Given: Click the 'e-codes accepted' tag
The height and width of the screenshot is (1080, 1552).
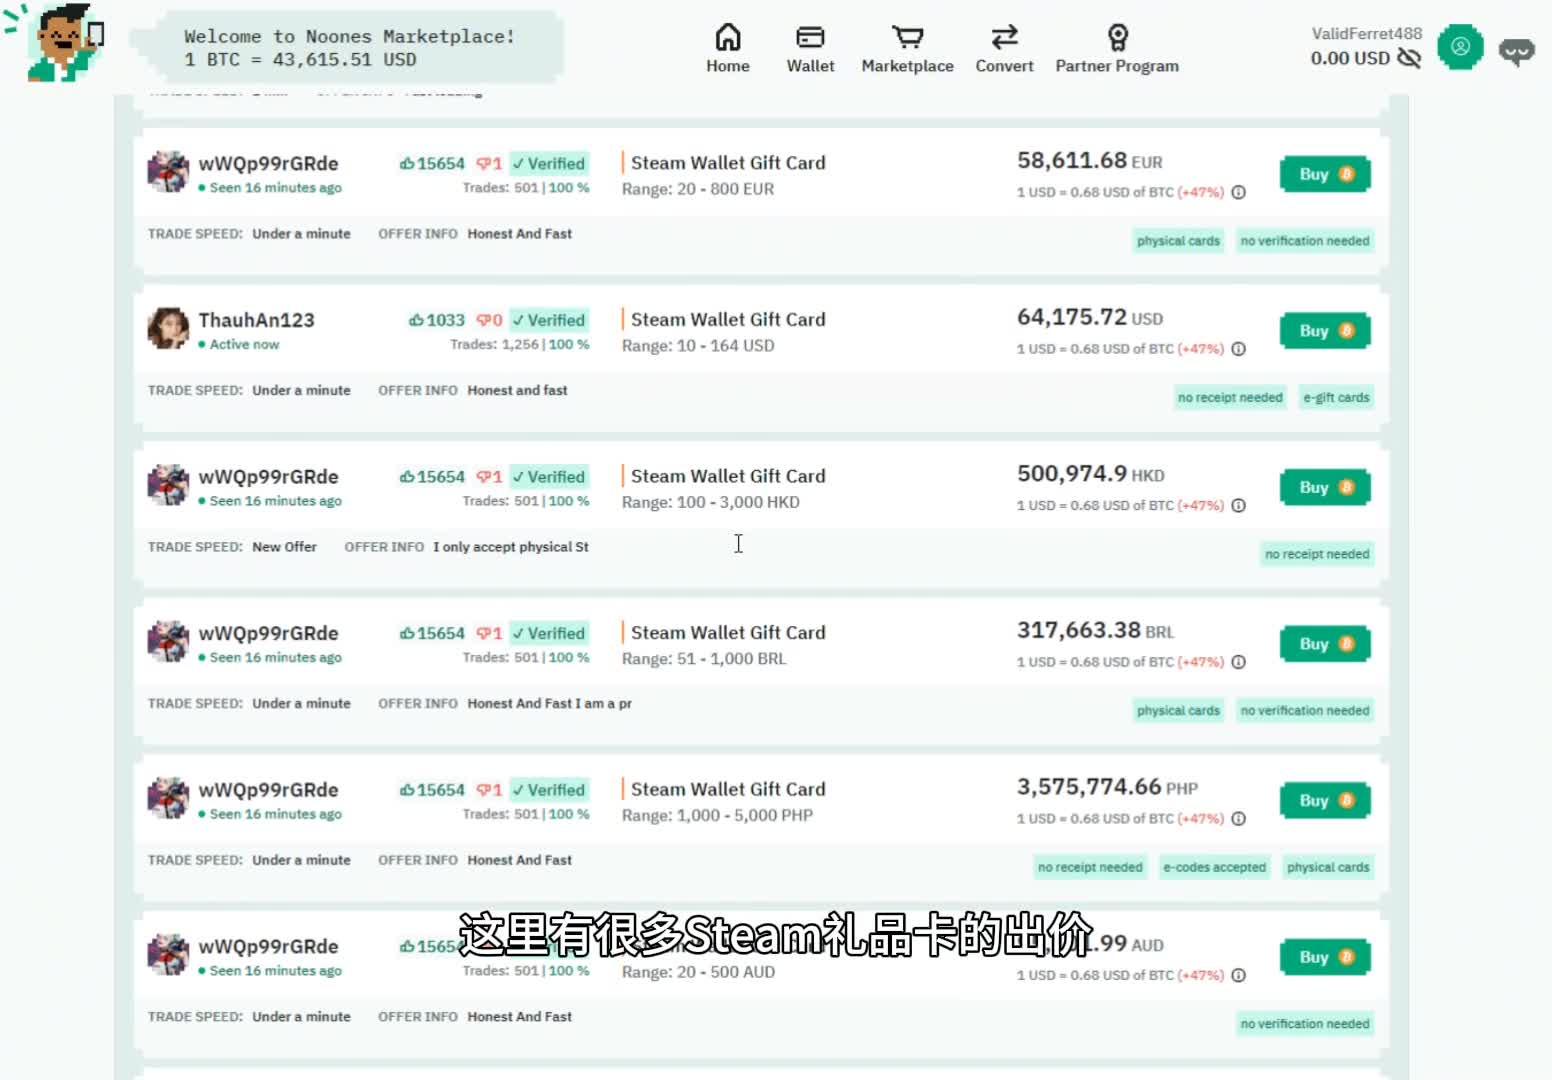Looking at the screenshot, I should point(1214,867).
